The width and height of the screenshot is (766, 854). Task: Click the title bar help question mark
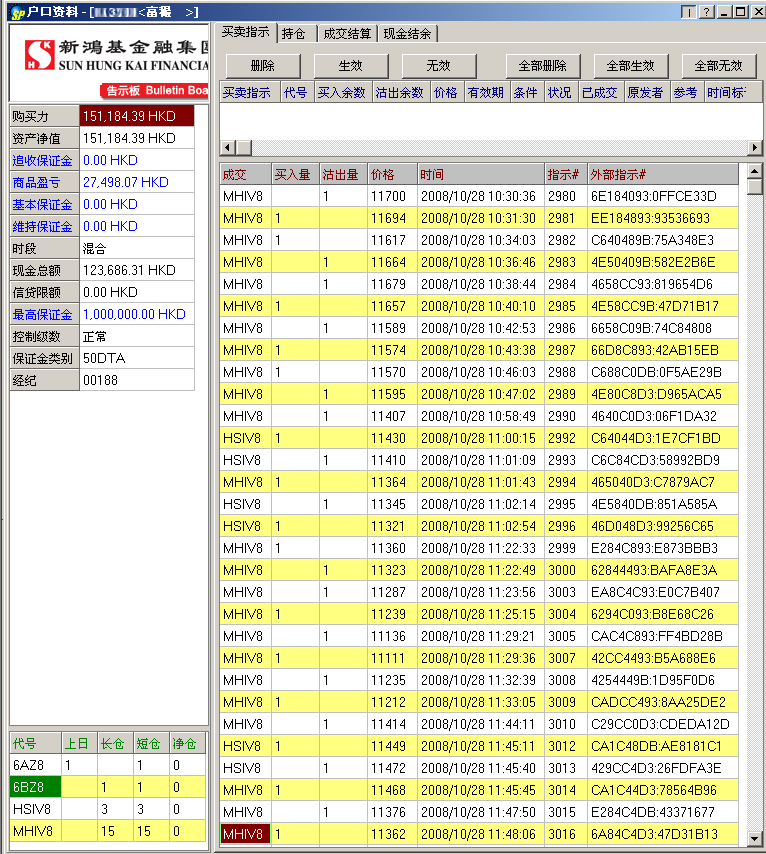tap(706, 12)
